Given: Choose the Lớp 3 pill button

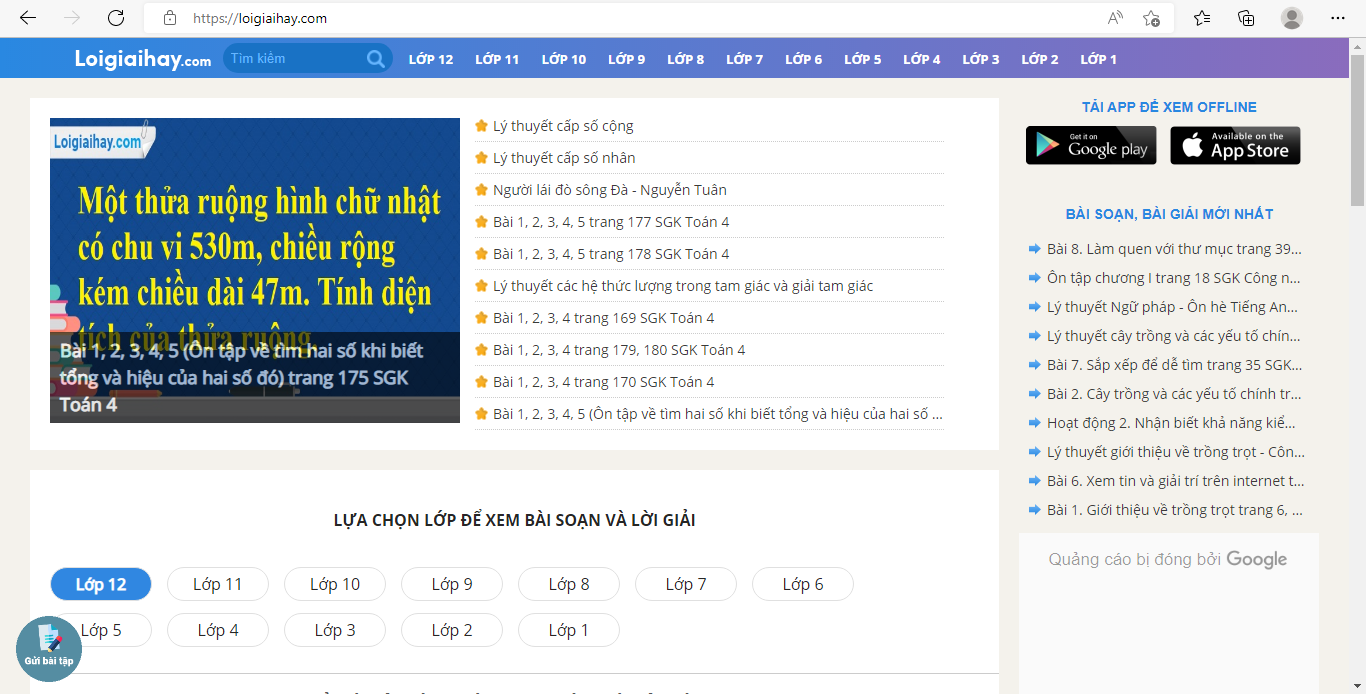Looking at the screenshot, I should coord(335,630).
